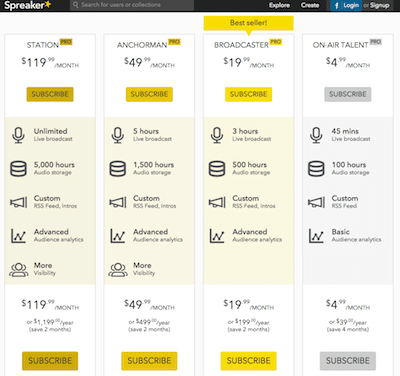The width and height of the screenshot is (400, 376).
Task: Click the ON-AIR TALENT plan title
Action: [x=340, y=45]
